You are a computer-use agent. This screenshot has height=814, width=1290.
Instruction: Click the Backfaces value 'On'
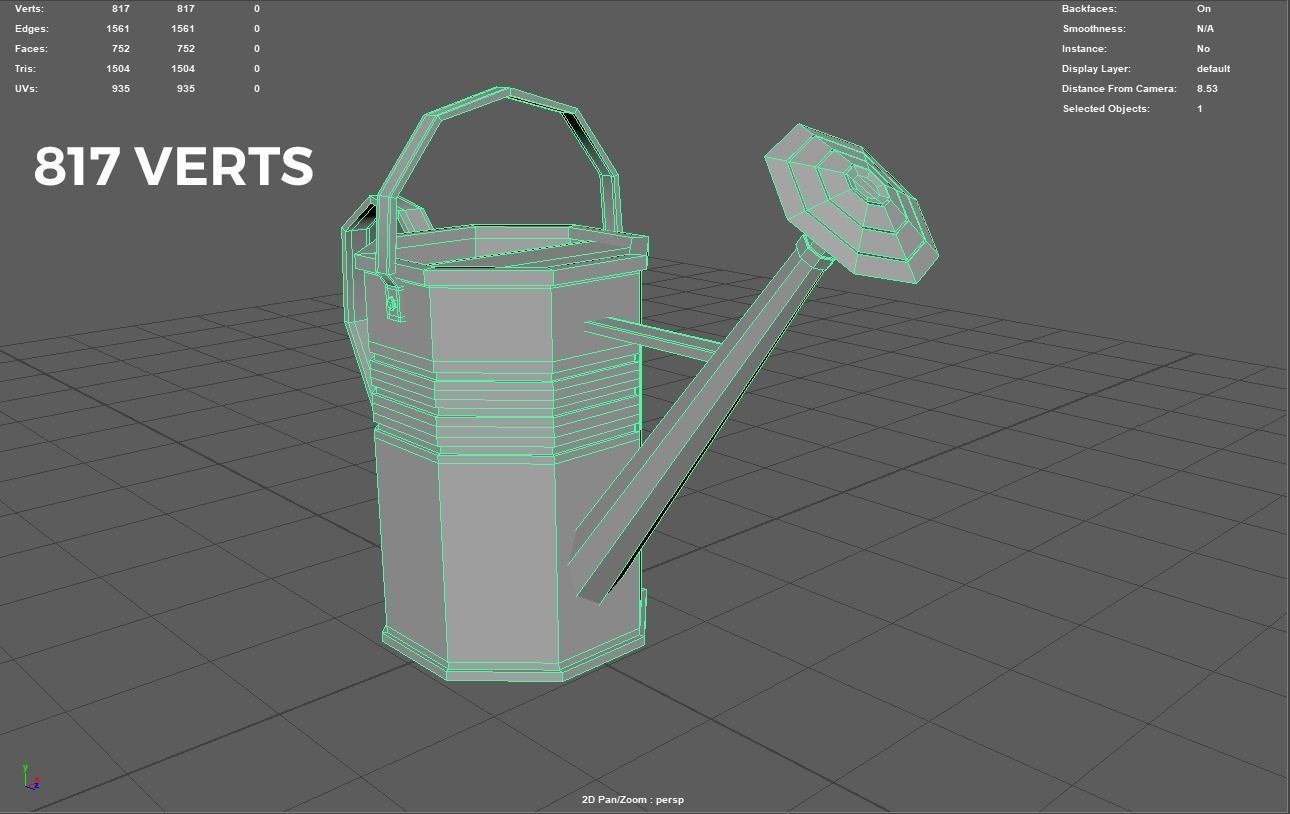(1204, 8)
